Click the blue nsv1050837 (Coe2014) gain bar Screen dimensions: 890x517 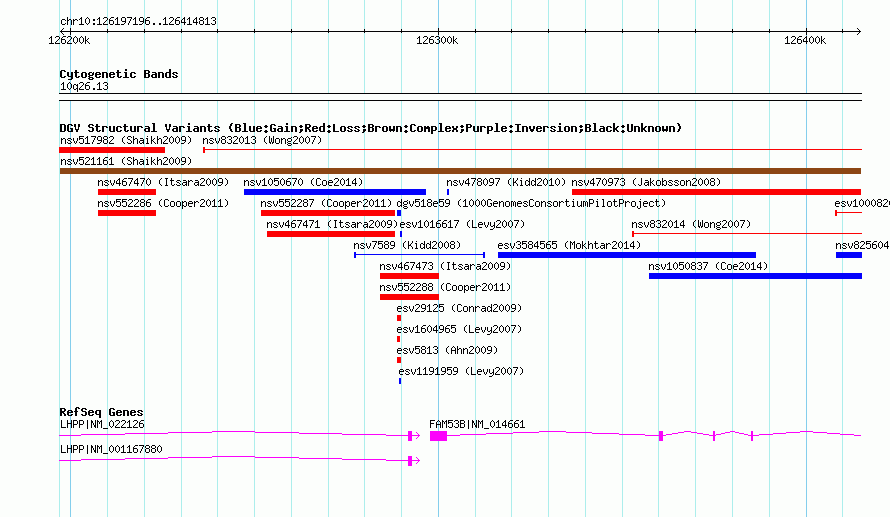[x=755, y=276]
